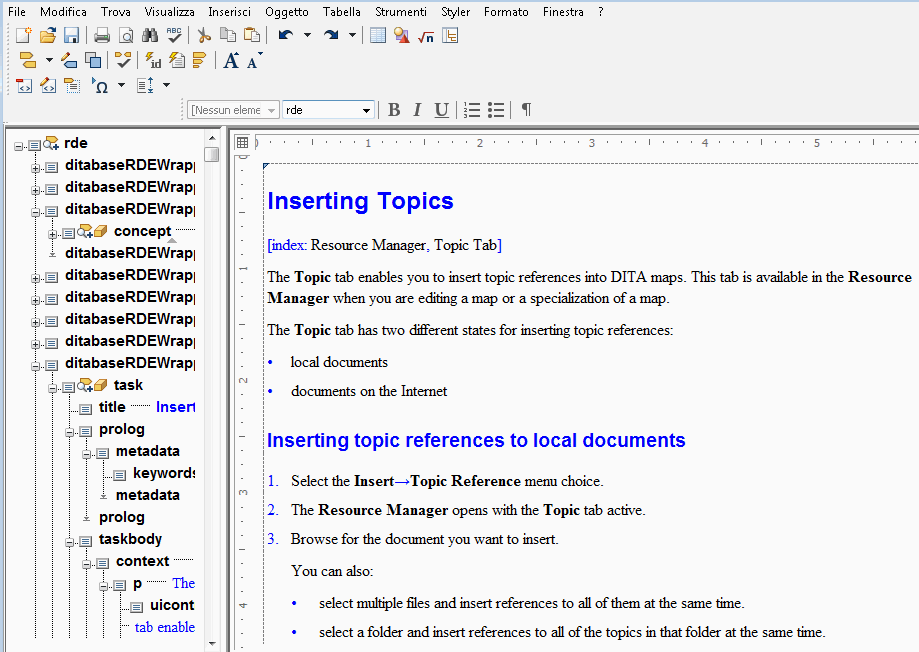Insert a table using the grid icon
Screen dimensions: 919x652
click(x=378, y=36)
